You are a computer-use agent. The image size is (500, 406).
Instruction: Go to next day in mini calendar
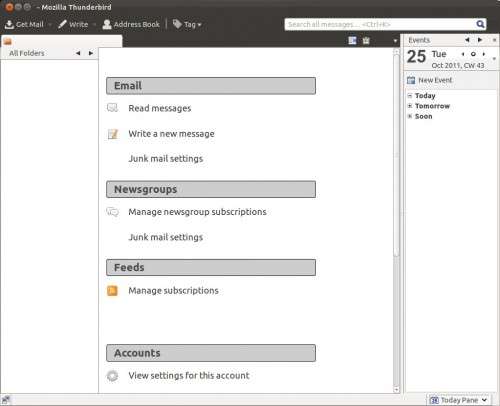[484, 54]
